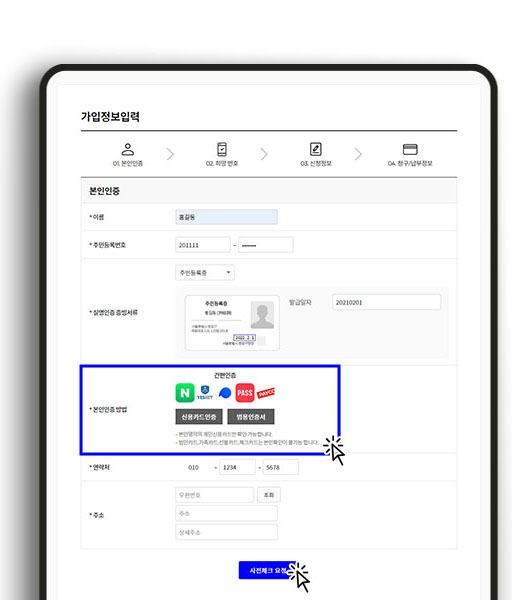The width and height of the screenshot is (512, 600).
Task: Click the step 04 billing card icon
Action: 410,149
